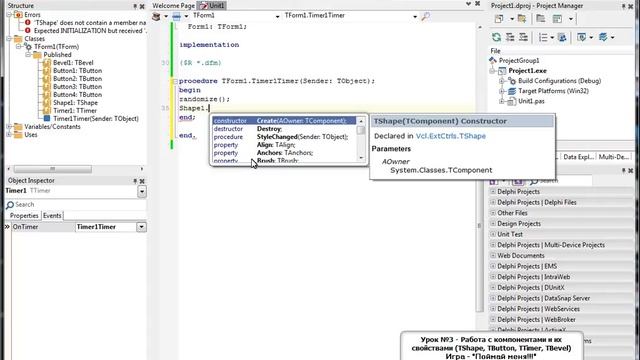Click the Search magnifier icon in Object Inspector
The height and width of the screenshot is (360, 640).
(10, 204)
